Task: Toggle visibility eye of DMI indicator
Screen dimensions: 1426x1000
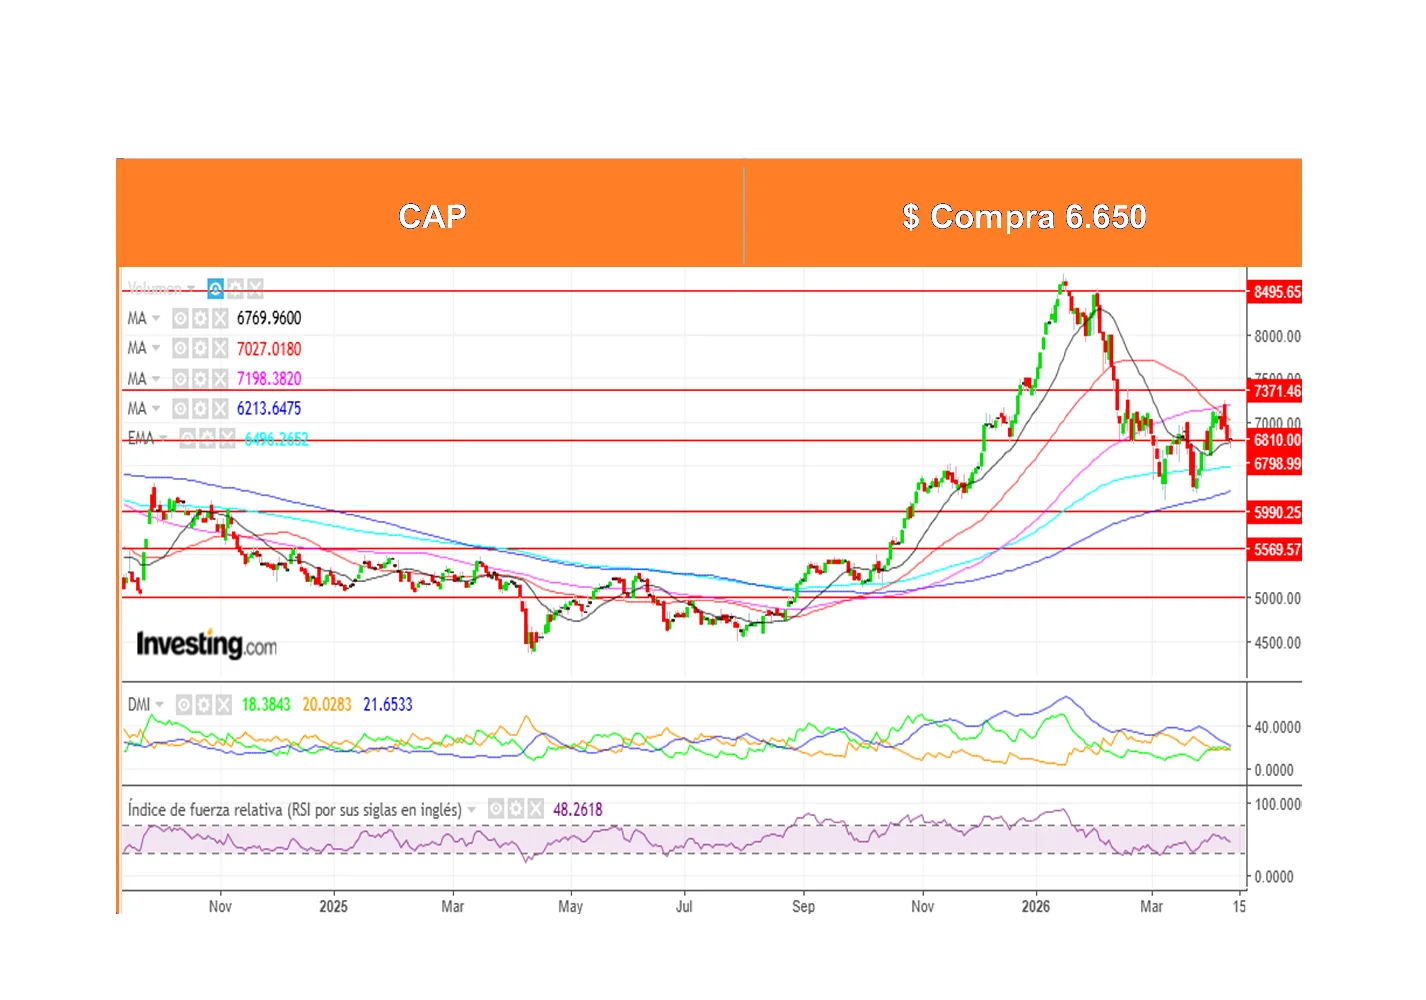Action: click(184, 705)
